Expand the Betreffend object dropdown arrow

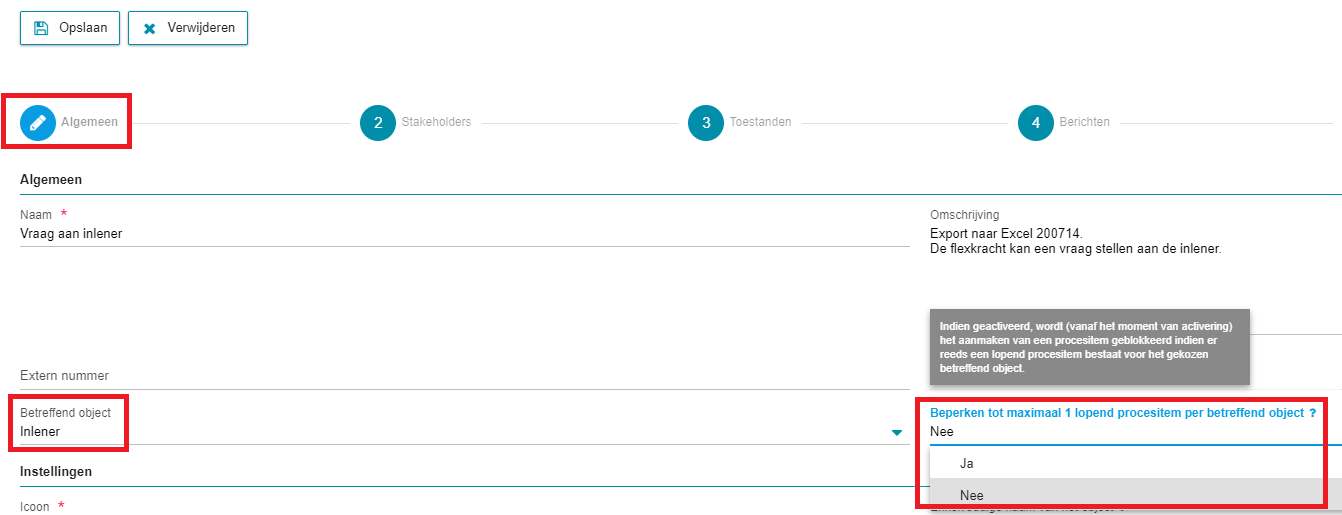896,433
